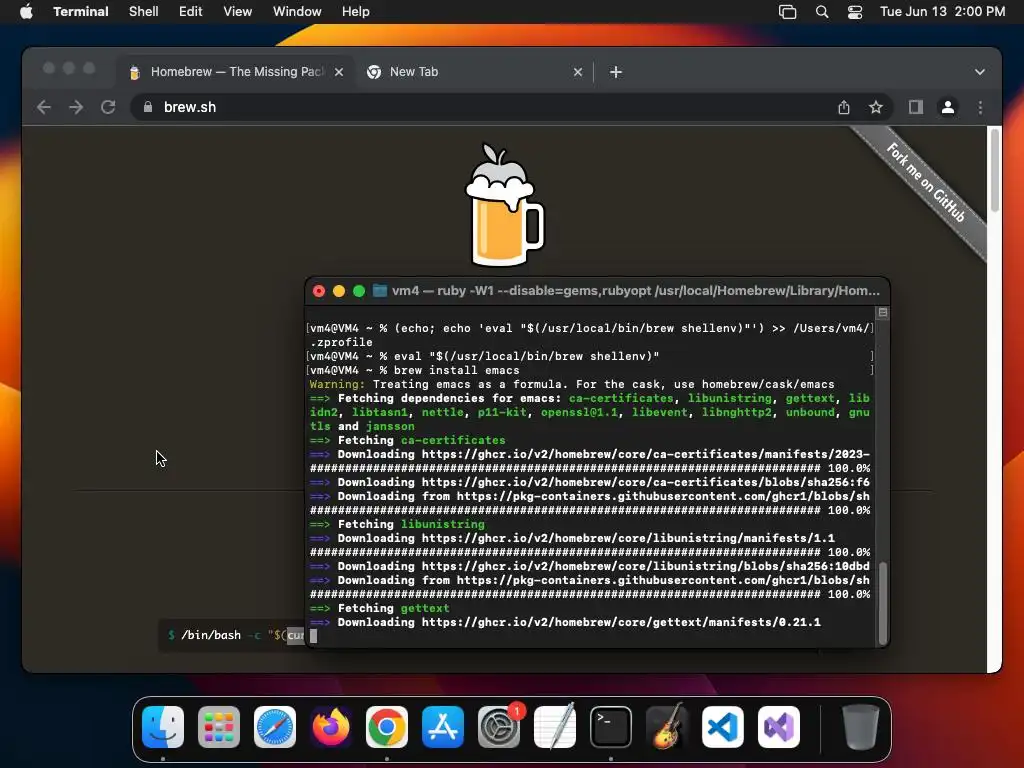Click the /bin/bash install command box
Screen dimensions: 1024x768
click(x=232, y=635)
